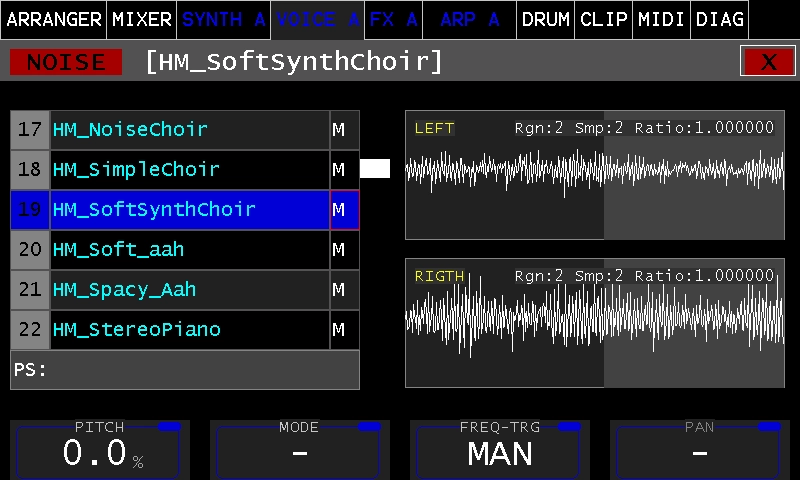800x480 pixels.
Task: Switch to the ARP A tab
Action: click(x=469, y=20)
